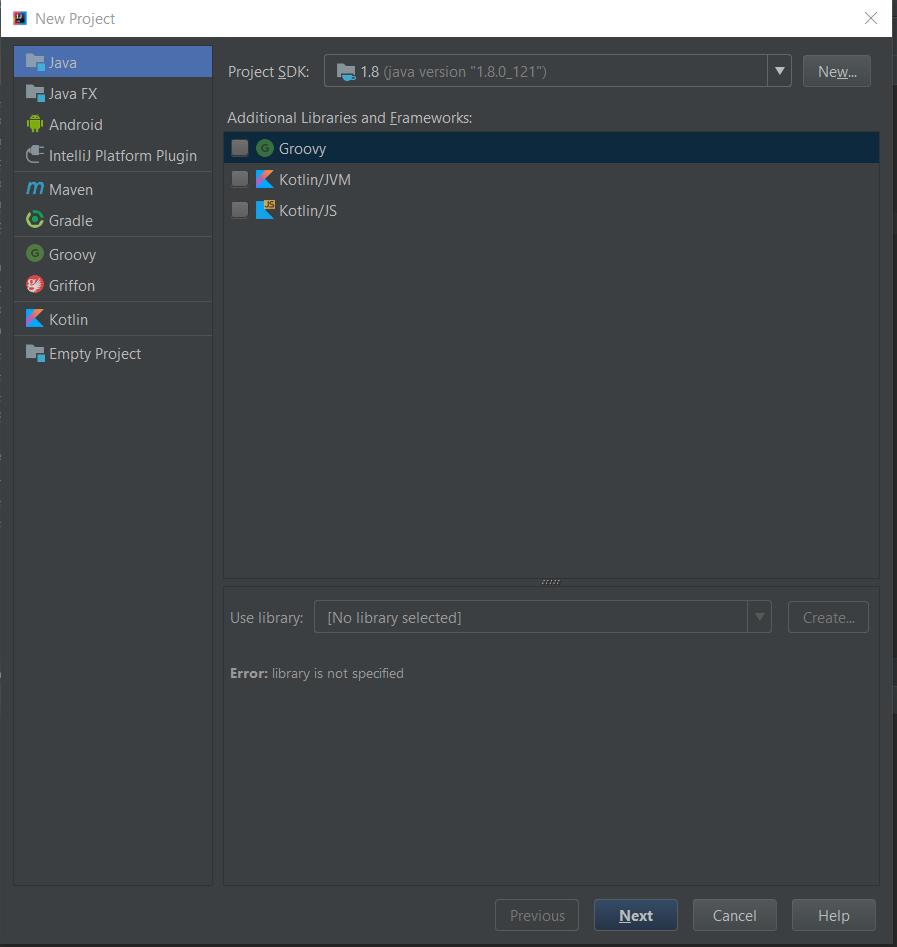The width and height of the screenshot is (897, 947).
Task: Click the '[No library selected]' combo box
Action: (542, 617)
